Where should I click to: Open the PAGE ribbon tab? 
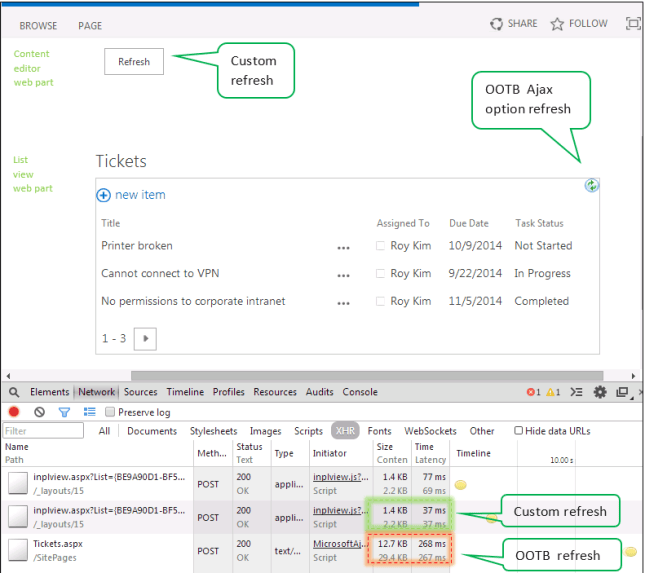coord(90,26)
